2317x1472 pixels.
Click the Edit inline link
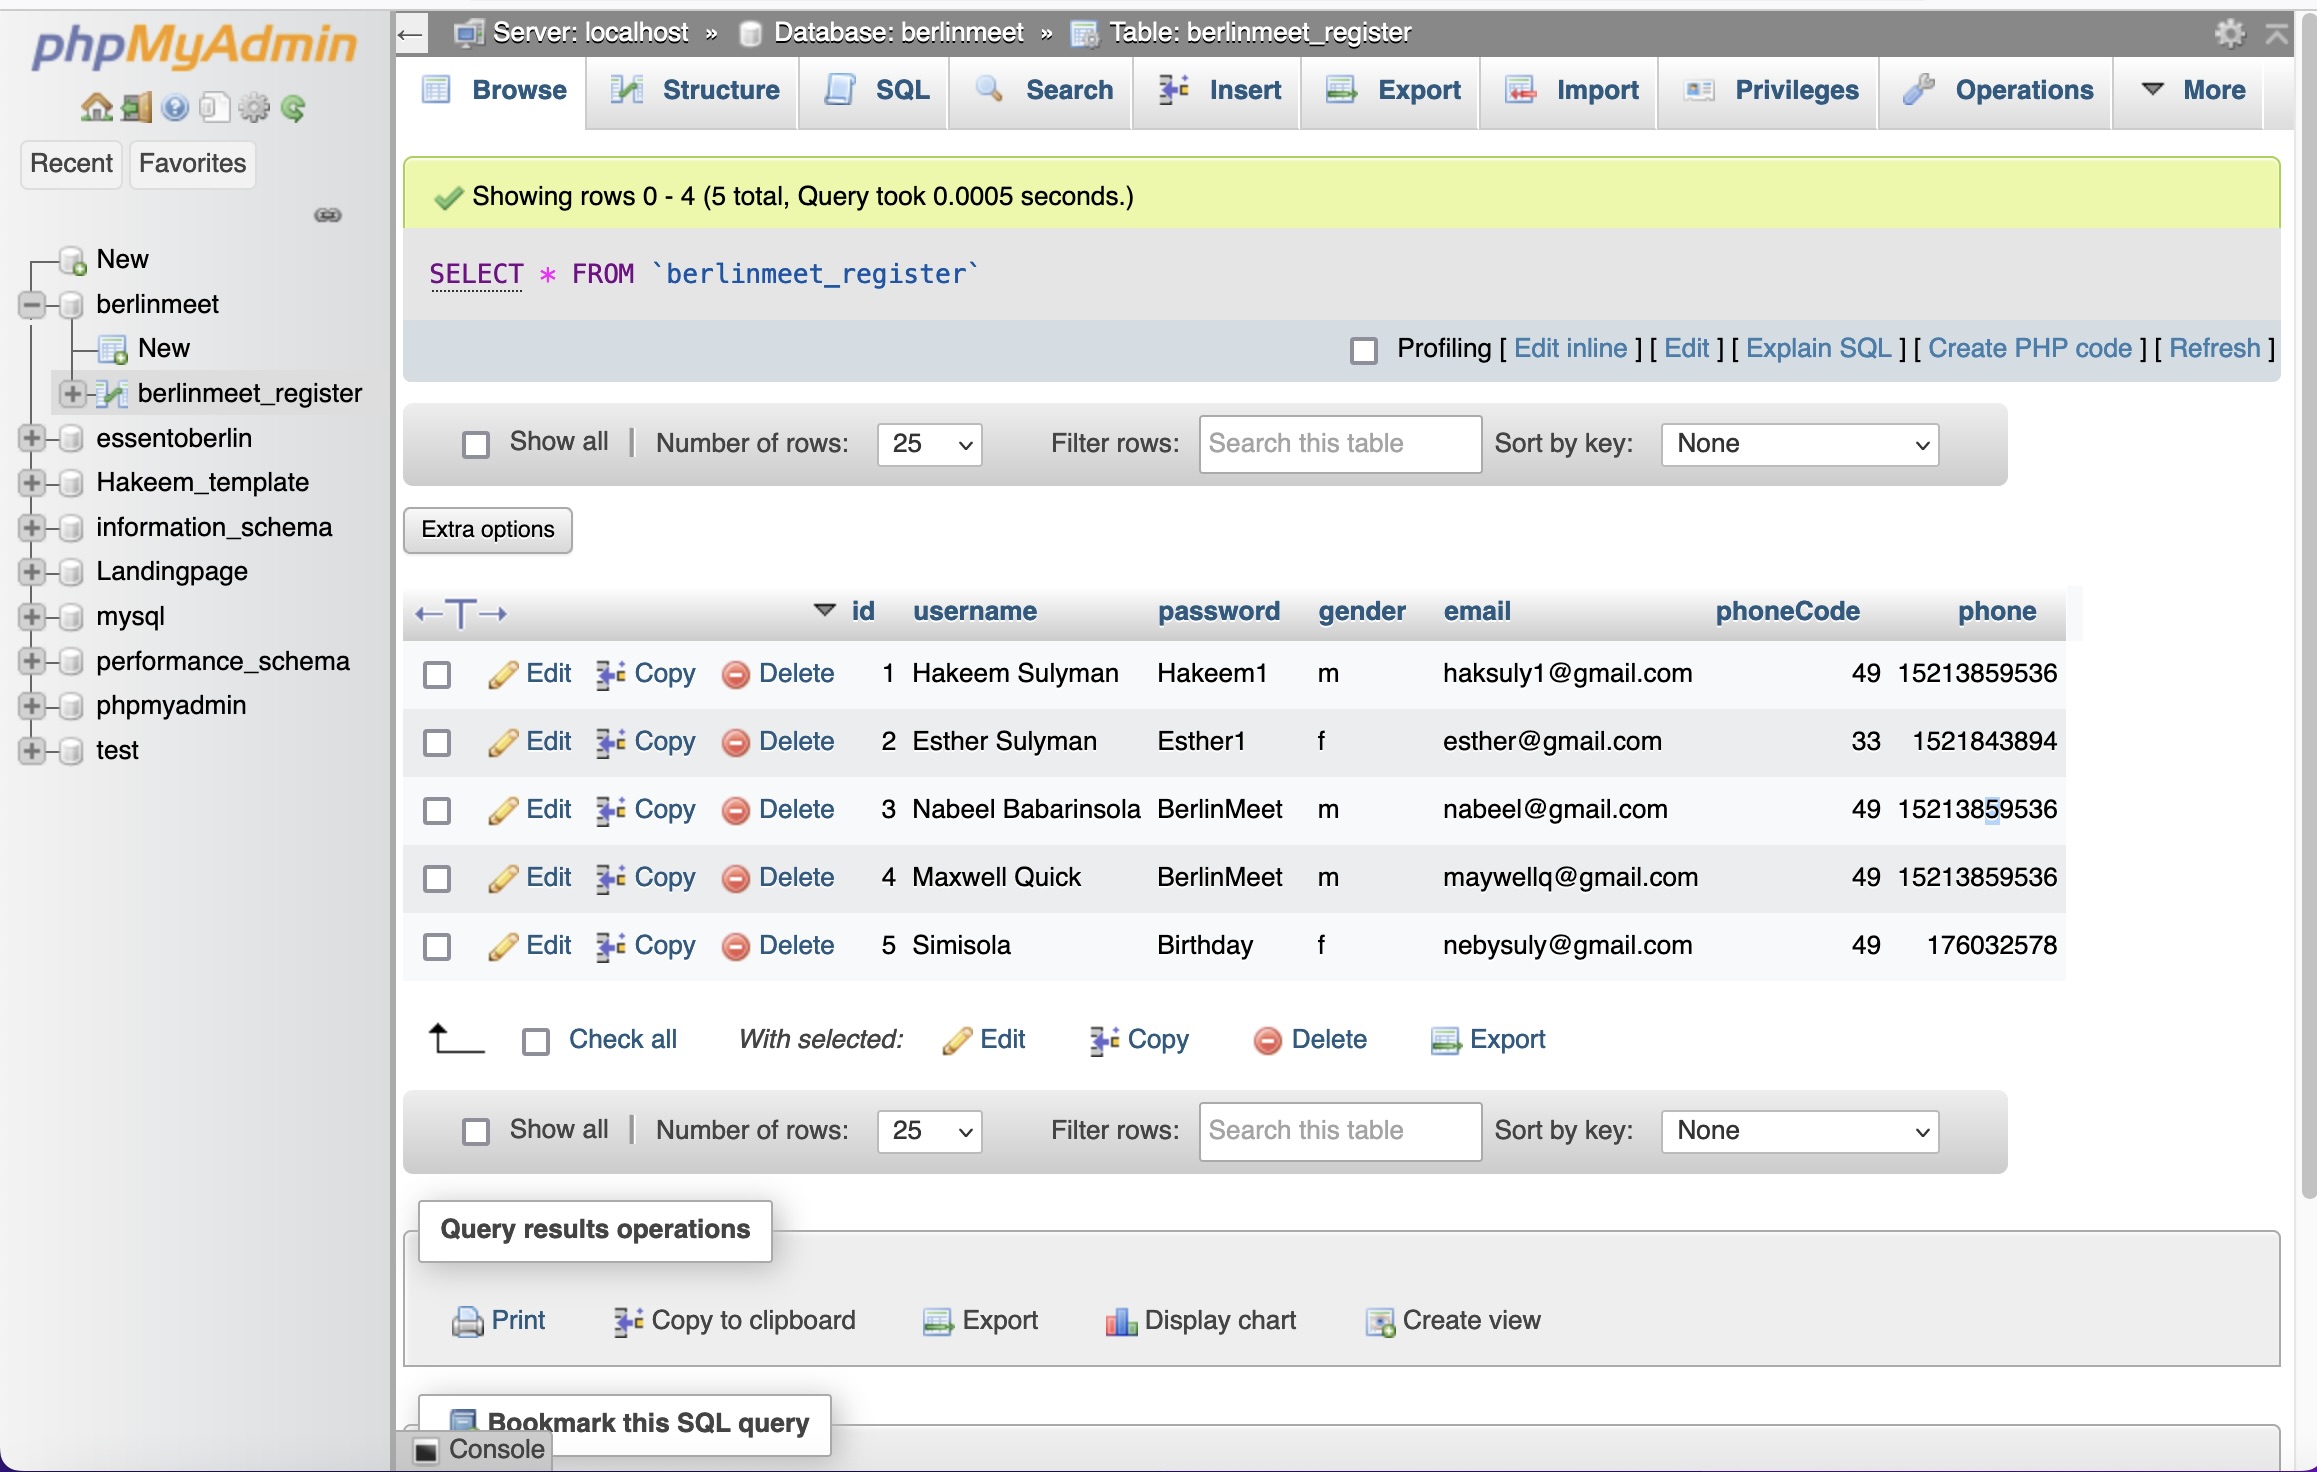coord(1570,349)
